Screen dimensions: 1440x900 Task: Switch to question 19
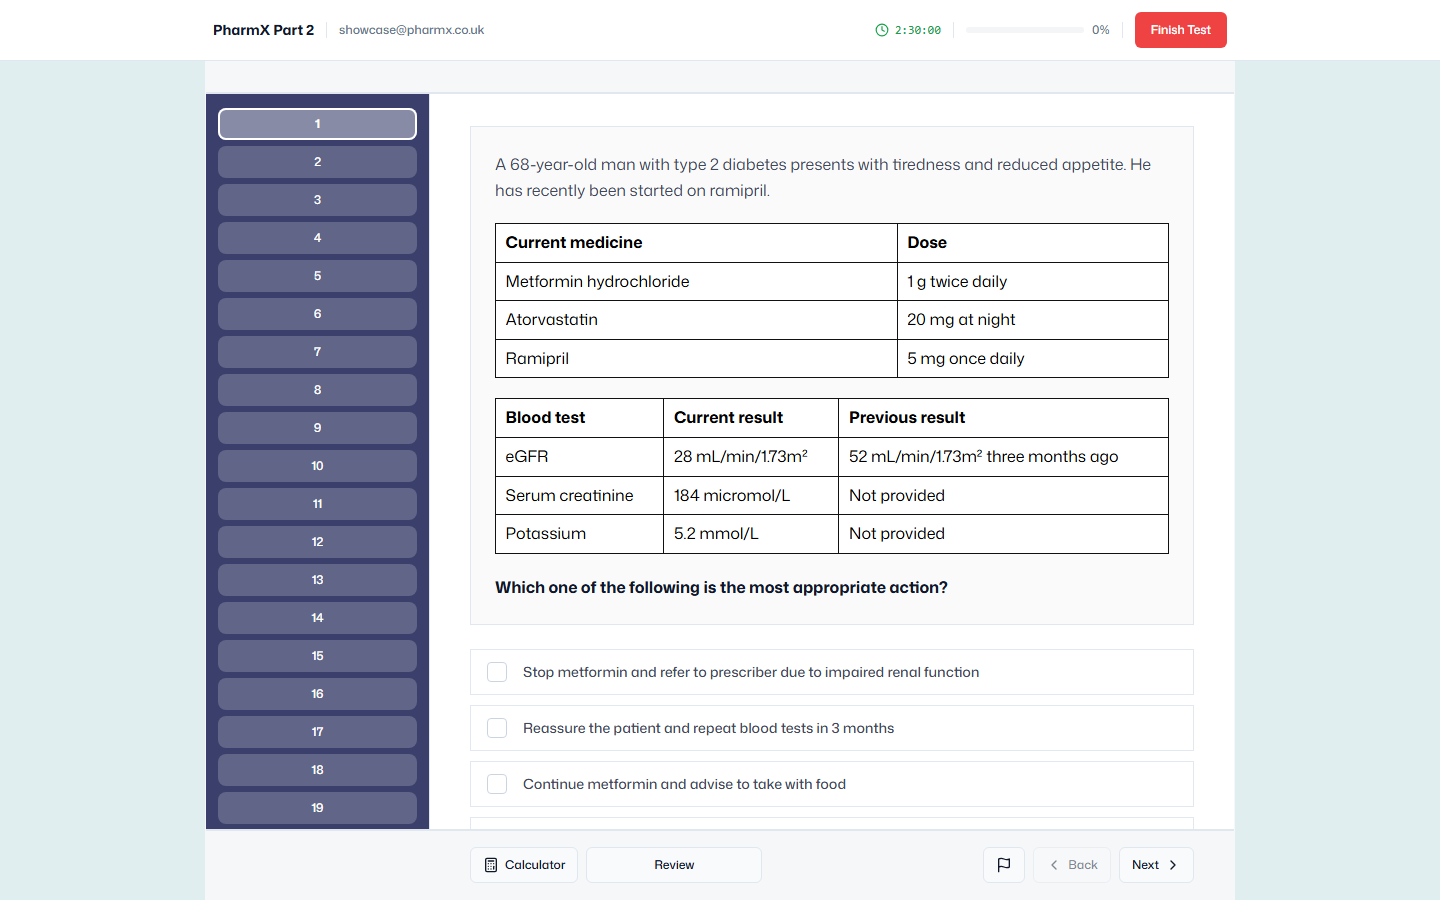pyautogui.click(x=318, y=808)
